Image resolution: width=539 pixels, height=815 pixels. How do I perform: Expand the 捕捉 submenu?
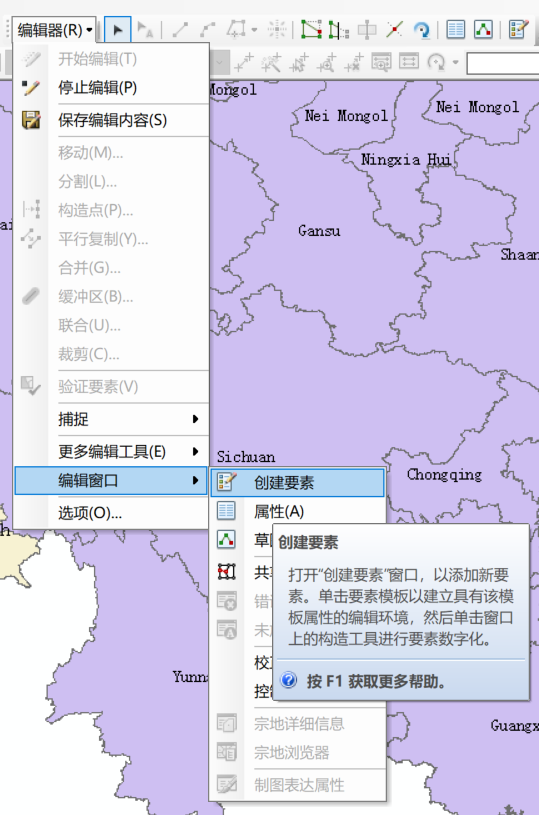point(112,419)
